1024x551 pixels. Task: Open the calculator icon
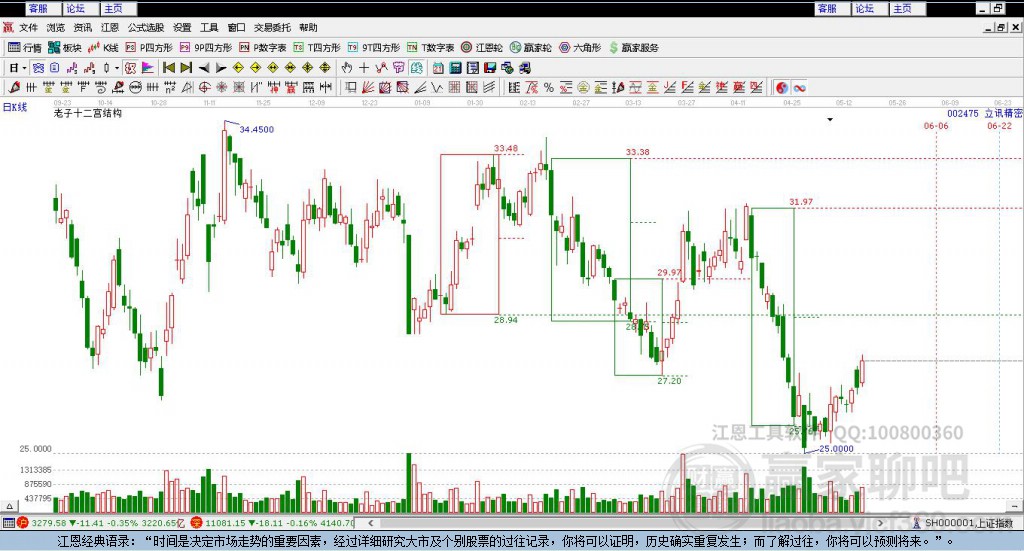pyautogui.click(x=456, y=68)
